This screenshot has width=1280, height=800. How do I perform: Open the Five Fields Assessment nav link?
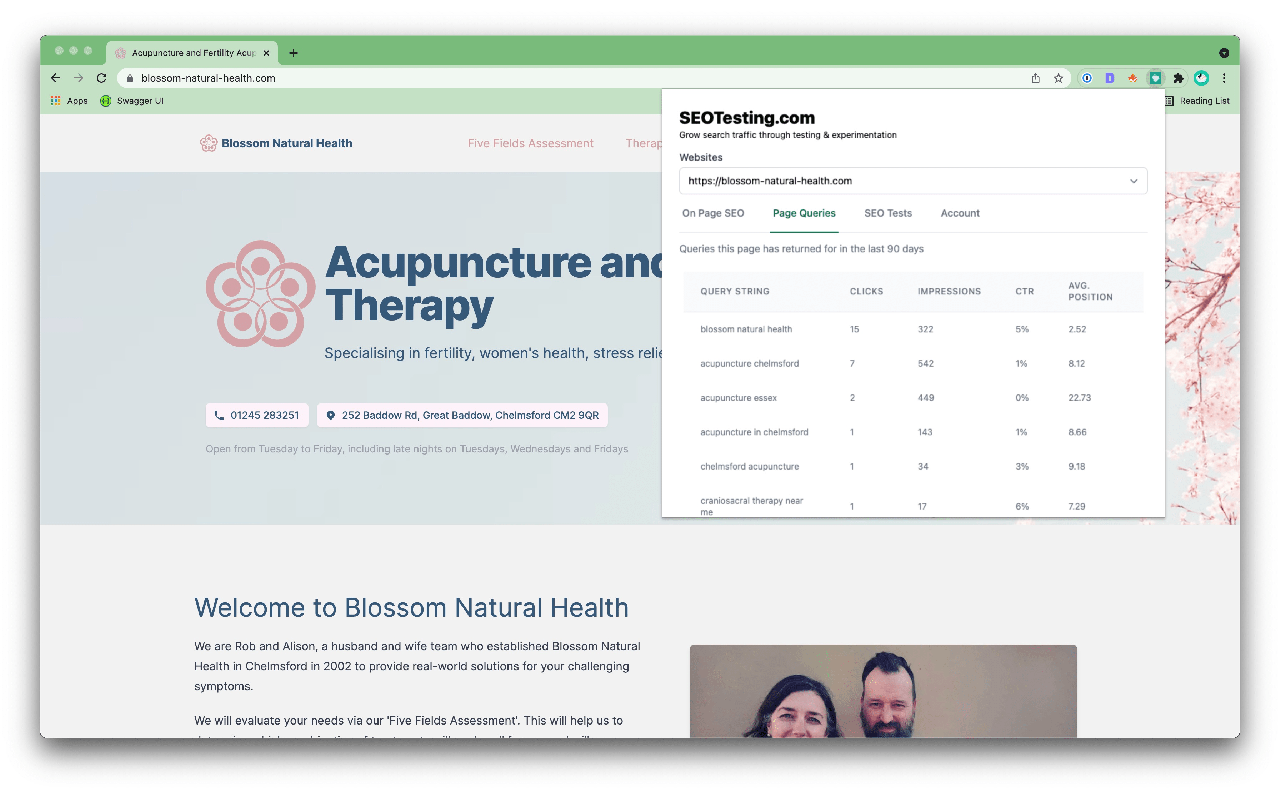click(x=531, y=143)
